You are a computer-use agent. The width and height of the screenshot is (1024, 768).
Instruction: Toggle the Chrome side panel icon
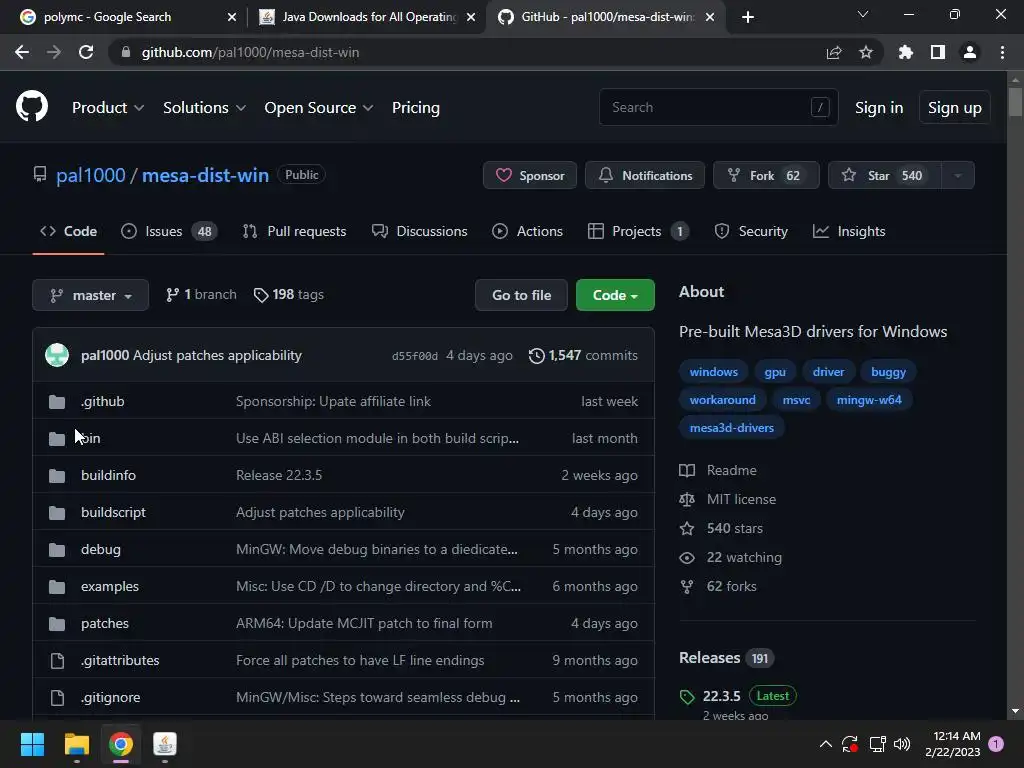(938, 52)
